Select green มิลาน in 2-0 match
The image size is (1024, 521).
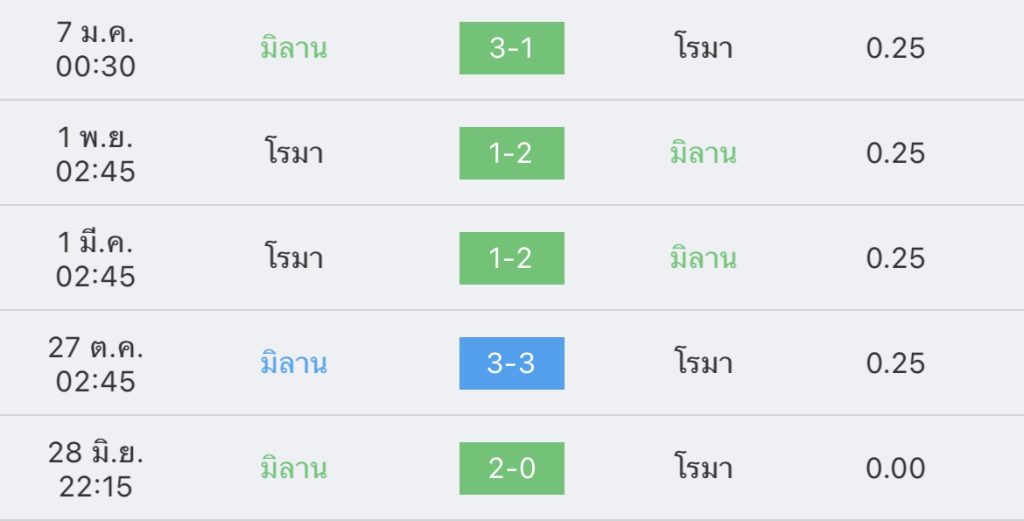[x=294, y=468]
